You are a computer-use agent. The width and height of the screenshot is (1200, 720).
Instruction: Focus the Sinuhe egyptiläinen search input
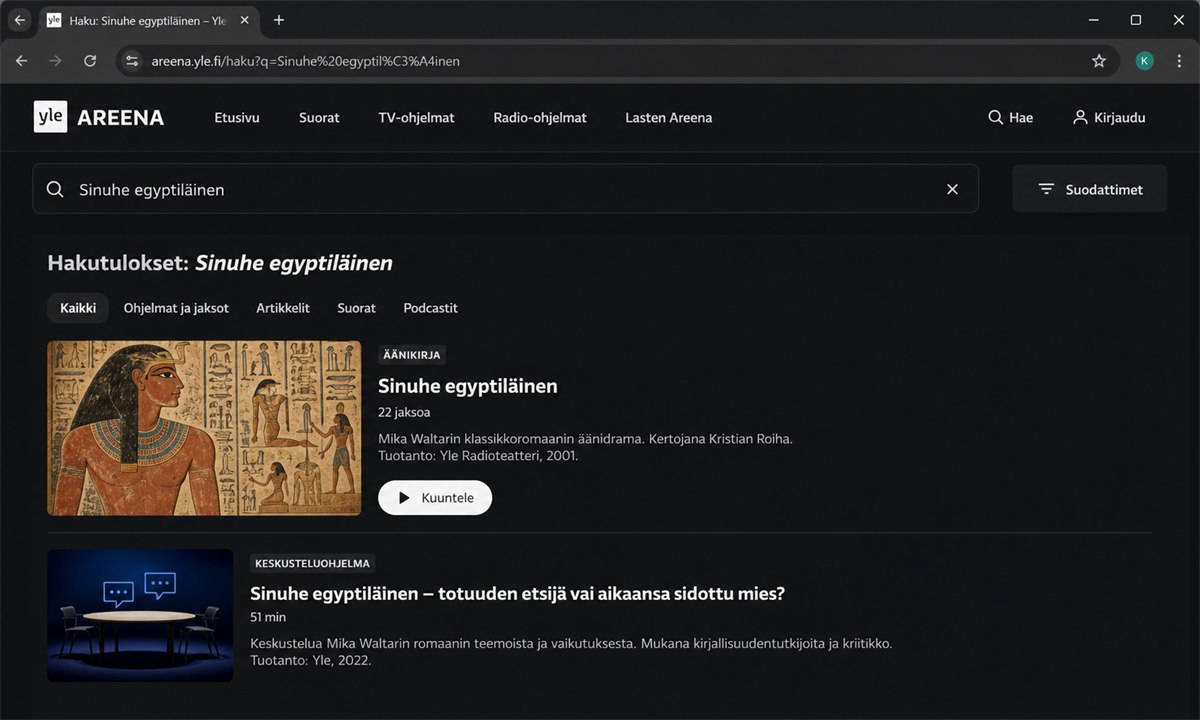505,189
